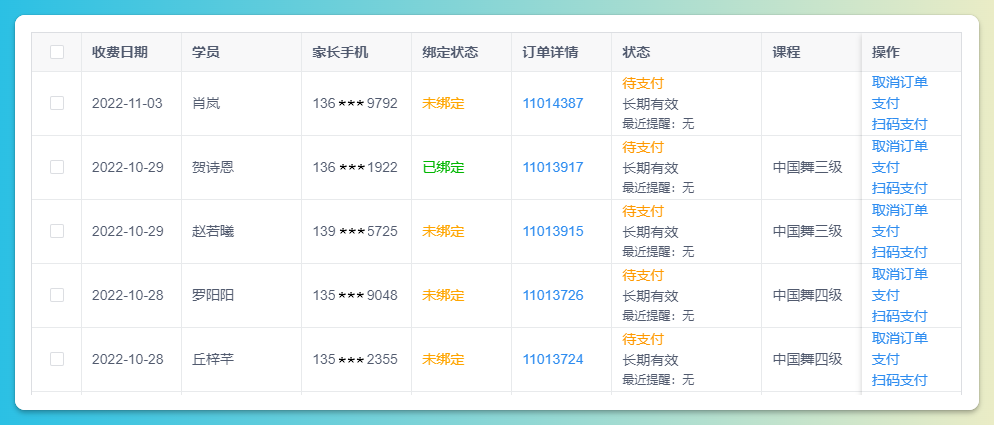The width and height of the screenshot is (994, 425).
Task: Click 支付 for 贺诗恩's order
Action: click(x=886, y=167)
